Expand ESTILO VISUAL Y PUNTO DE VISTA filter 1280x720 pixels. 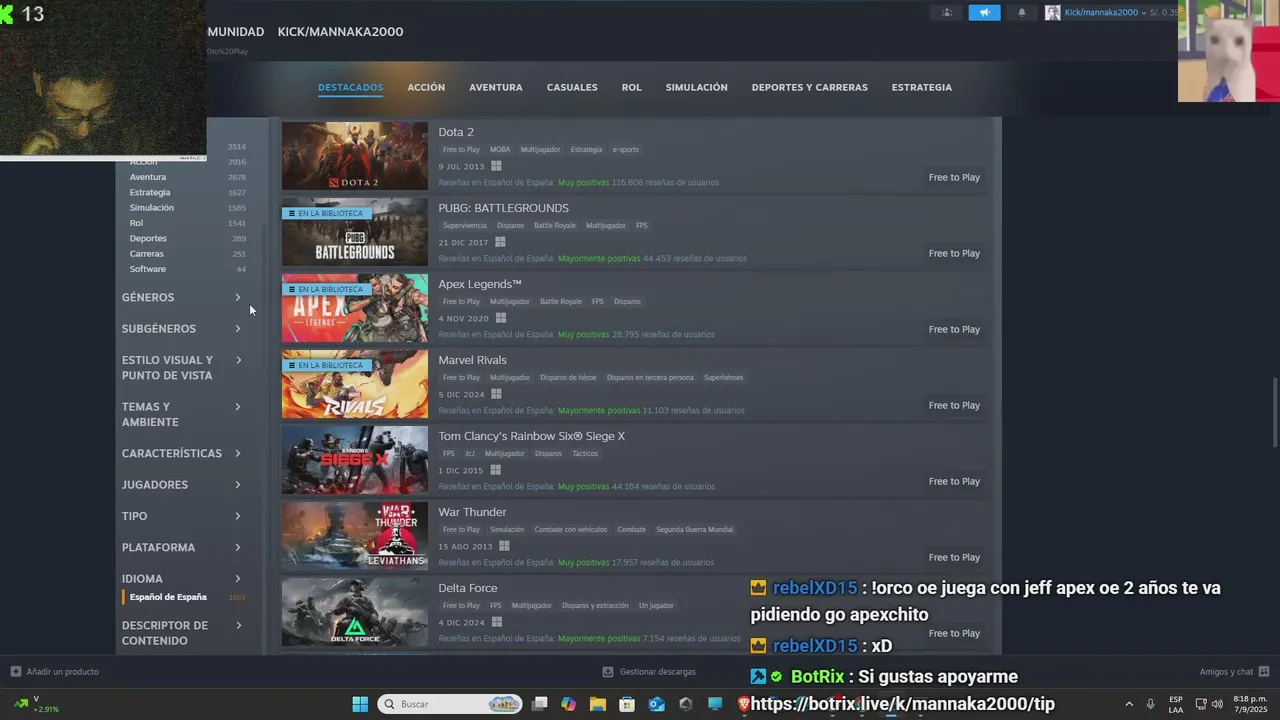[181, 367]
